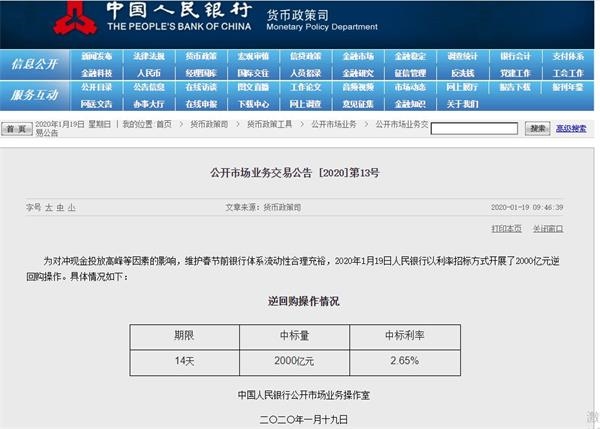600x429 pixels.
Task: Click the search text input box
Action: click(481, 128)
